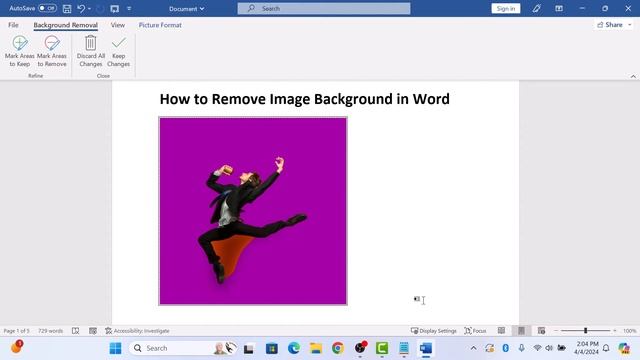
Task: Click the heading 'How to Remove Image Background in Word'
Action: point(304,99)
